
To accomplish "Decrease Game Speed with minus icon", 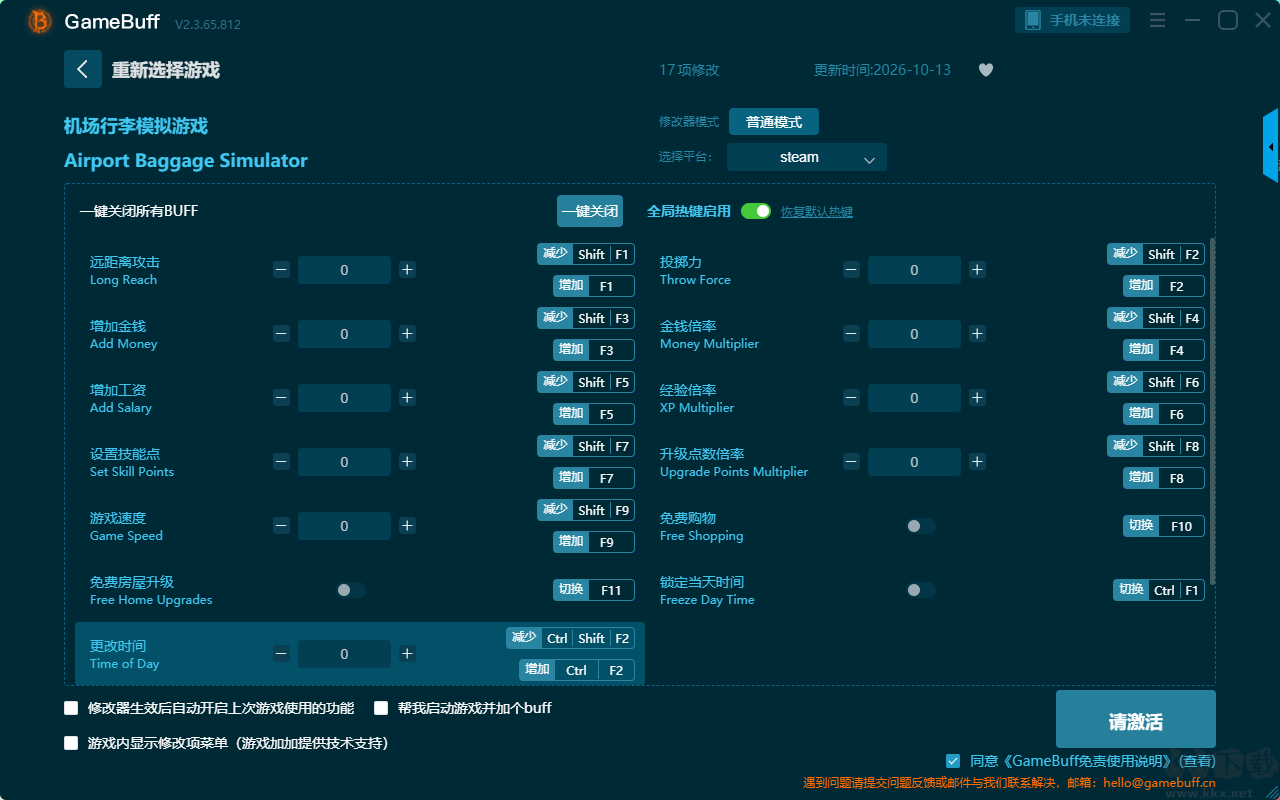I will coord(282,526).
